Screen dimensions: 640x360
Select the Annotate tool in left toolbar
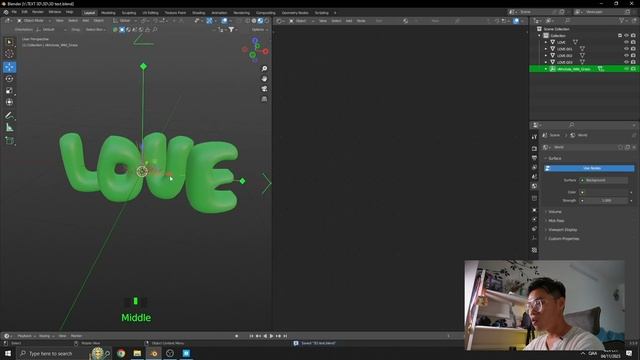click(x=9, y=116)
